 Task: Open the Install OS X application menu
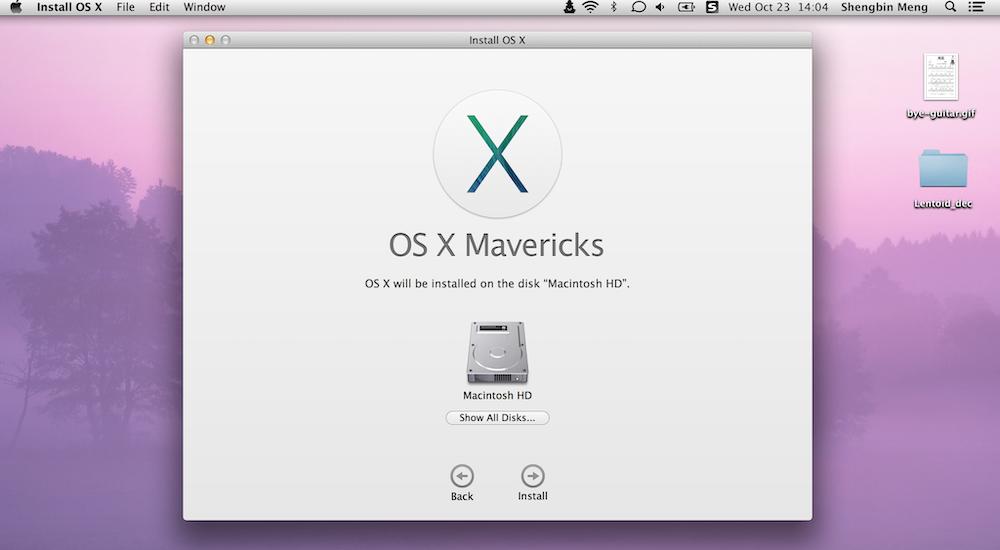coord(69,7)
